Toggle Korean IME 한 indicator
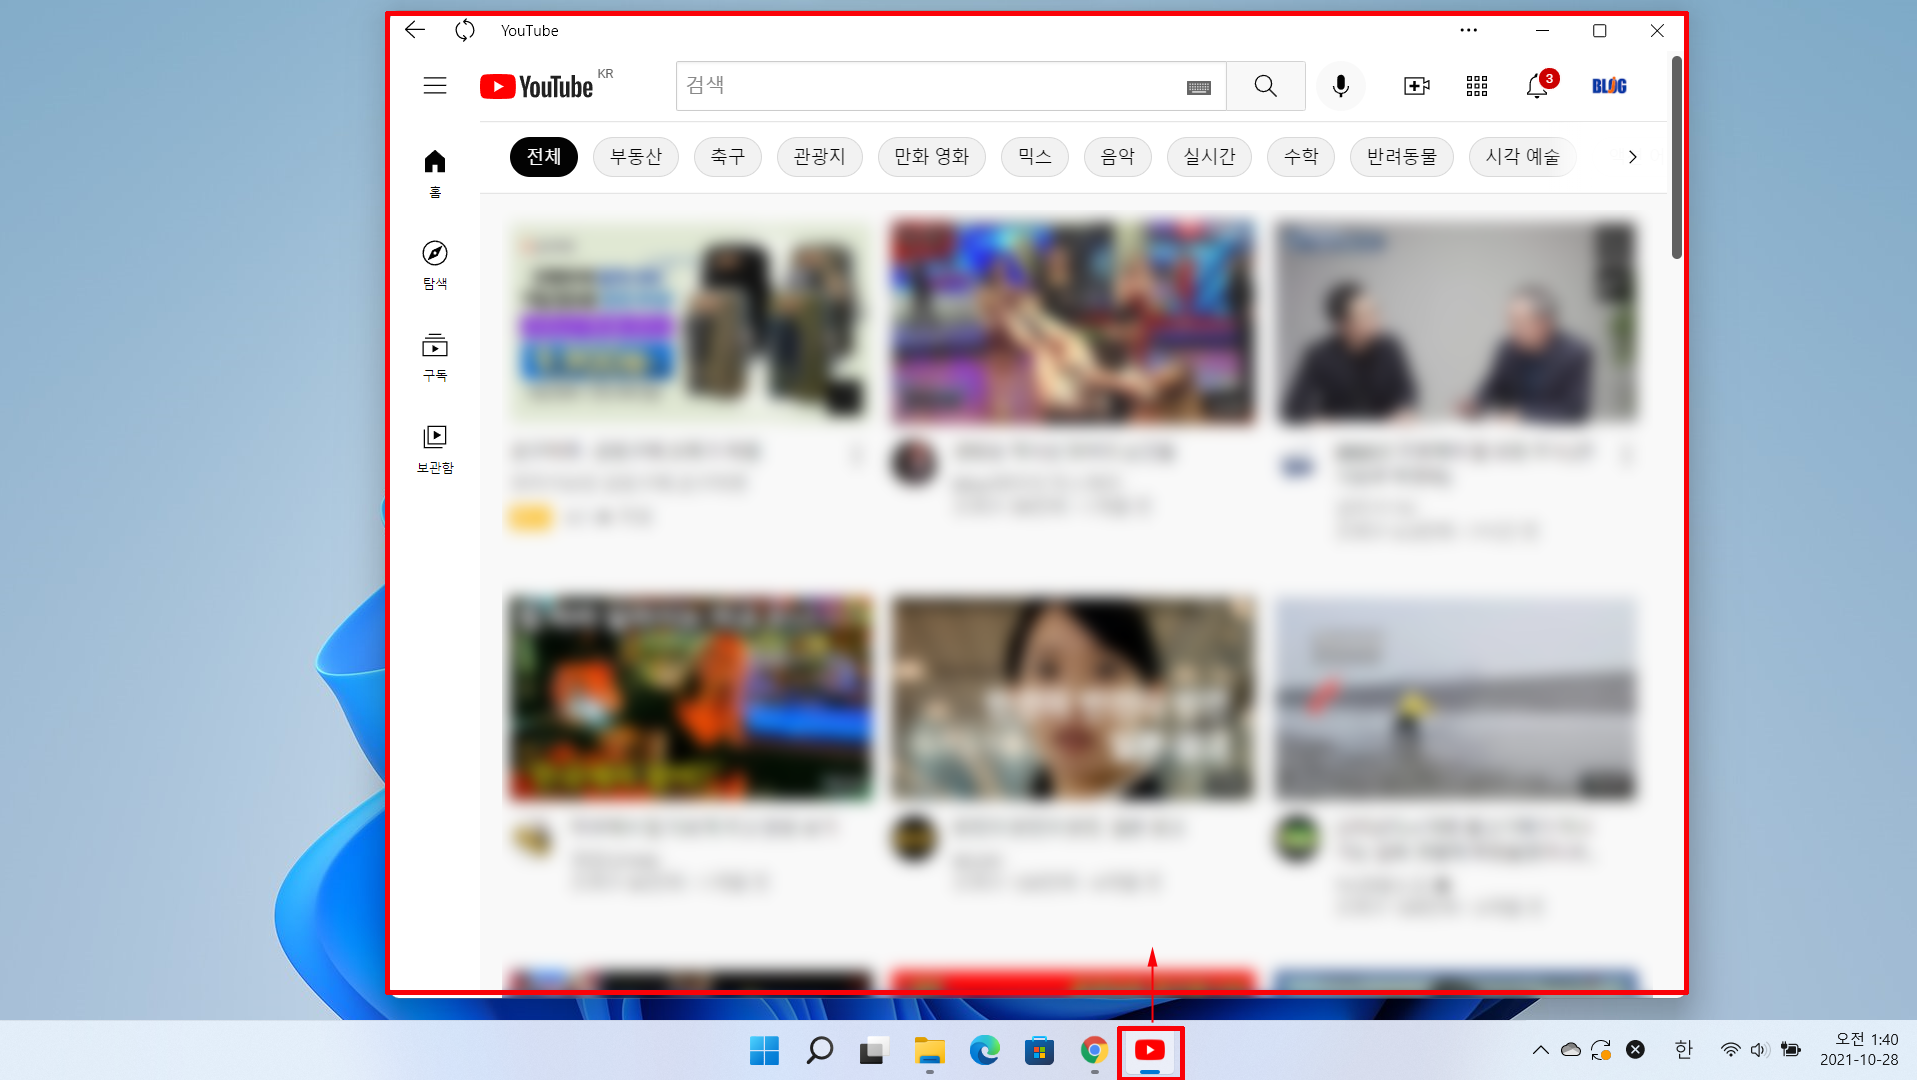Viewport: 1917px width, 1080px height. click(1684, 1050)
